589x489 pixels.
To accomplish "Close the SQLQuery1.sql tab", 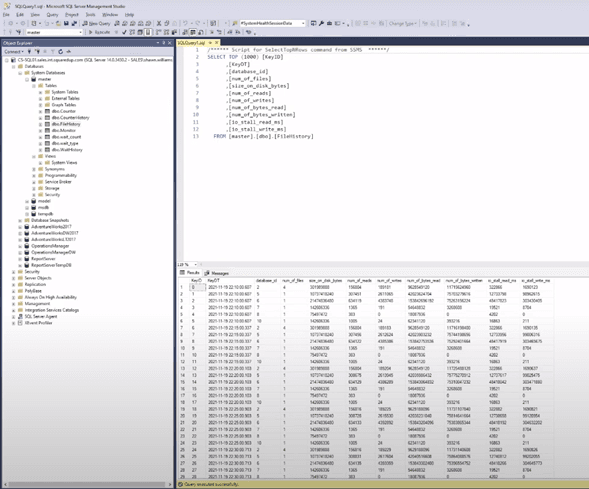I will 217,43.
